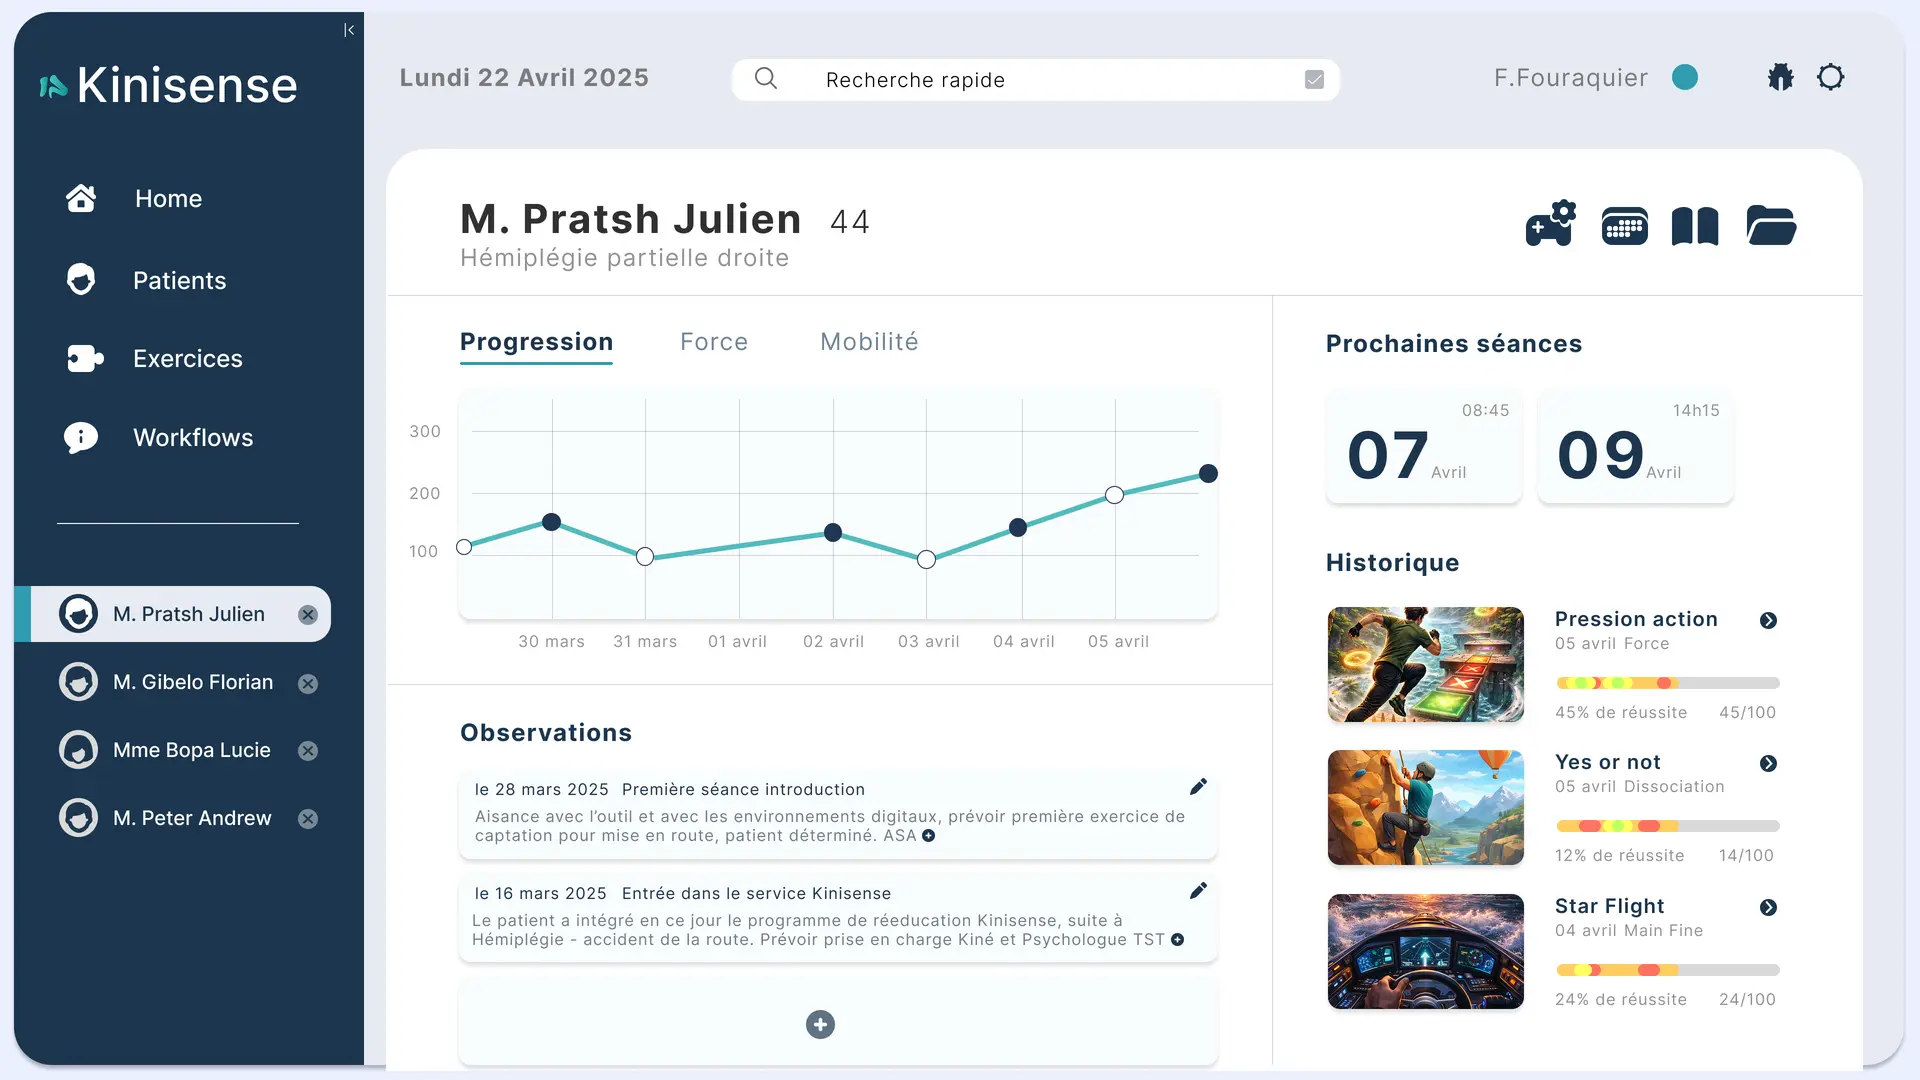Toggle the checkbox in Recherche rapide bar
The image size is (1920, 1080).
pos(1314,80)
